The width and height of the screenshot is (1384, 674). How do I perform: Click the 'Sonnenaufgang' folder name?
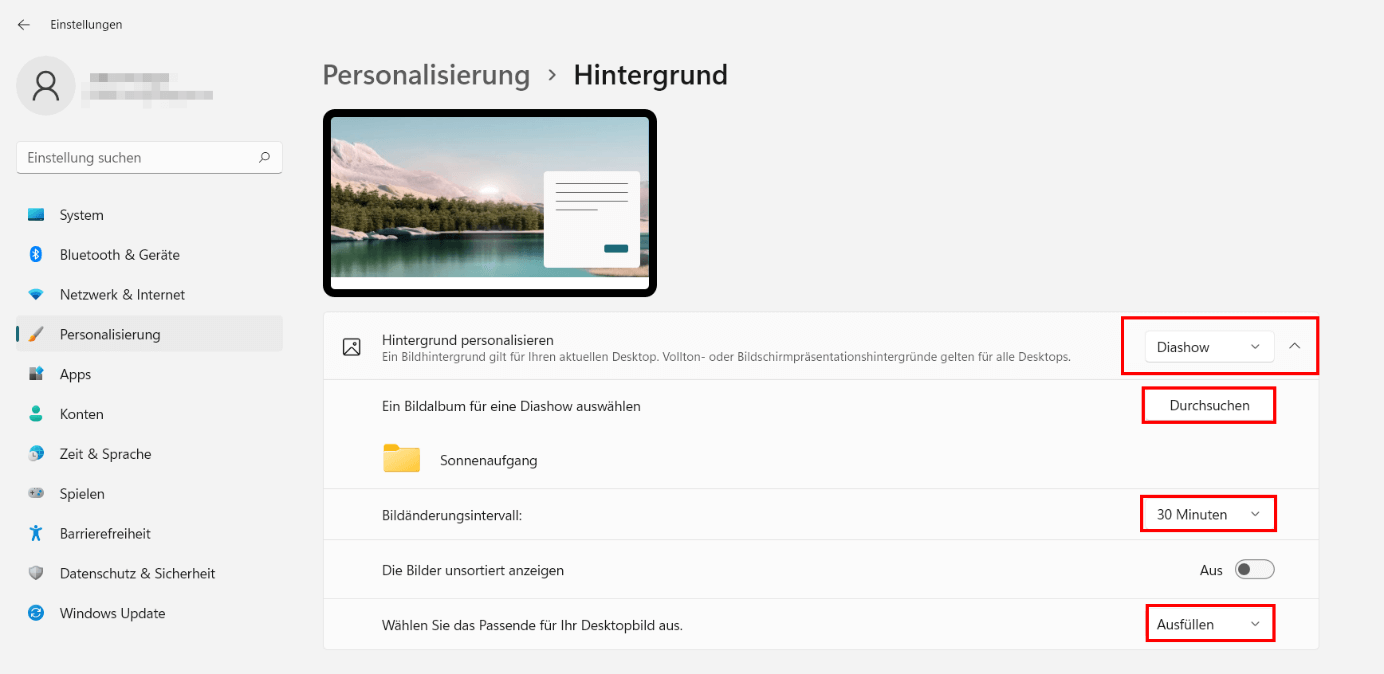point(488,460)
